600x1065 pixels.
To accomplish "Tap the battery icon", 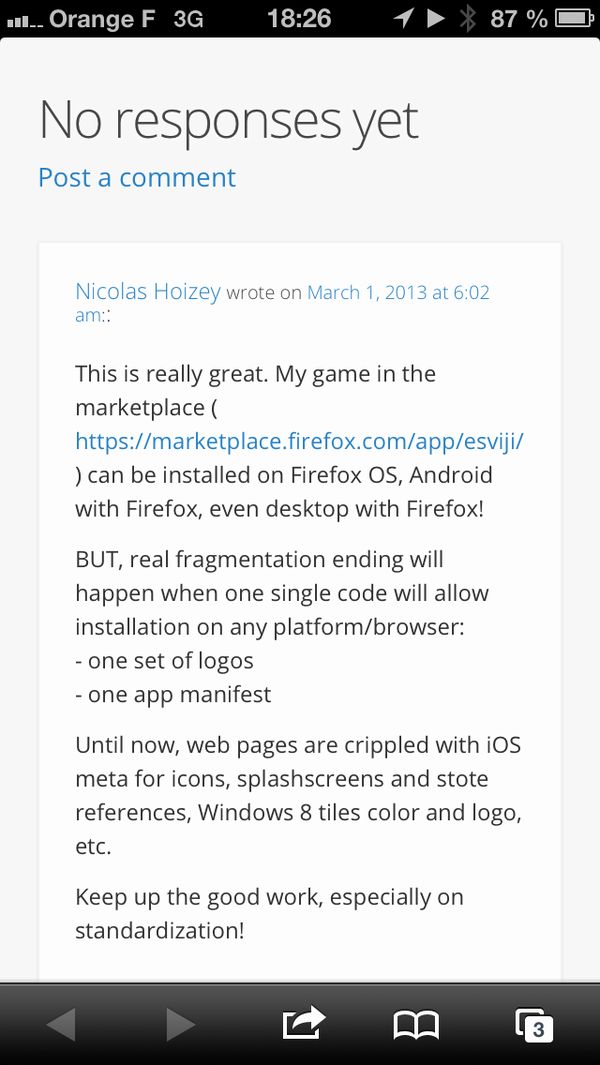I will click(x=575, y=18).
